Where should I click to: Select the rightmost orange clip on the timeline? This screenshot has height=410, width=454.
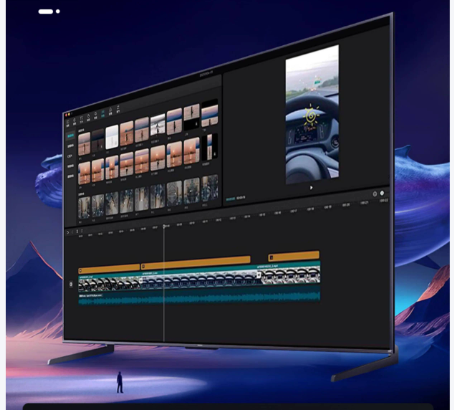[294, 256]
